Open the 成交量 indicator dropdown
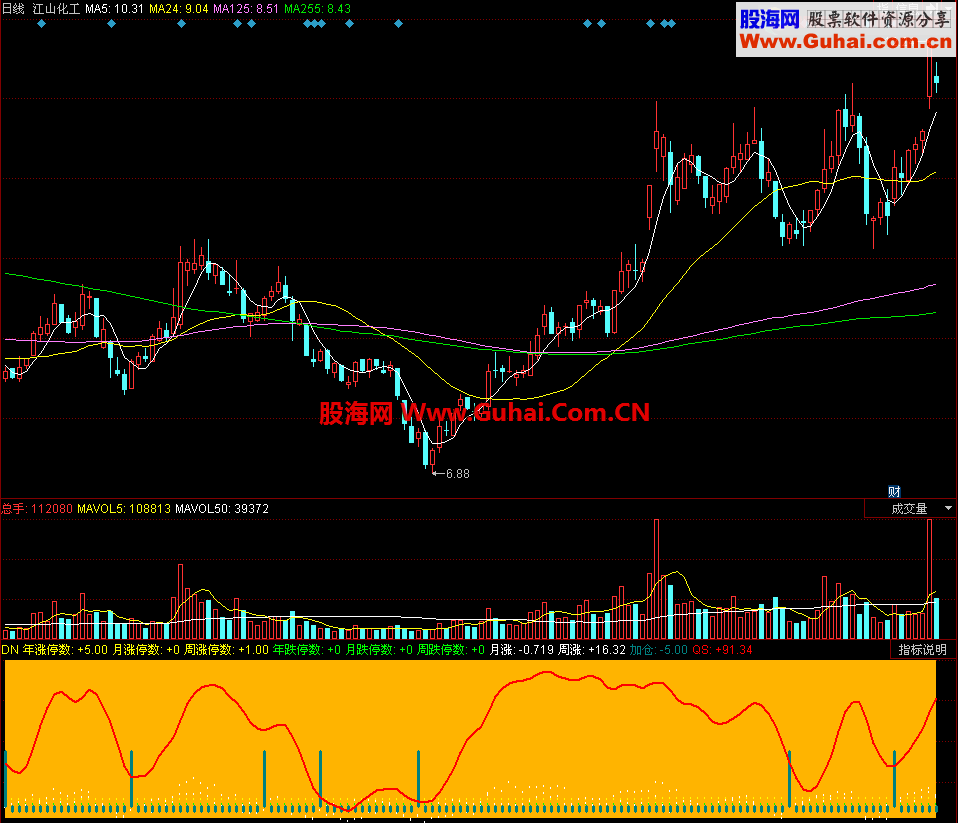Image resolution: width=958 pixels, height=823 pixels. tap(947, 508)
